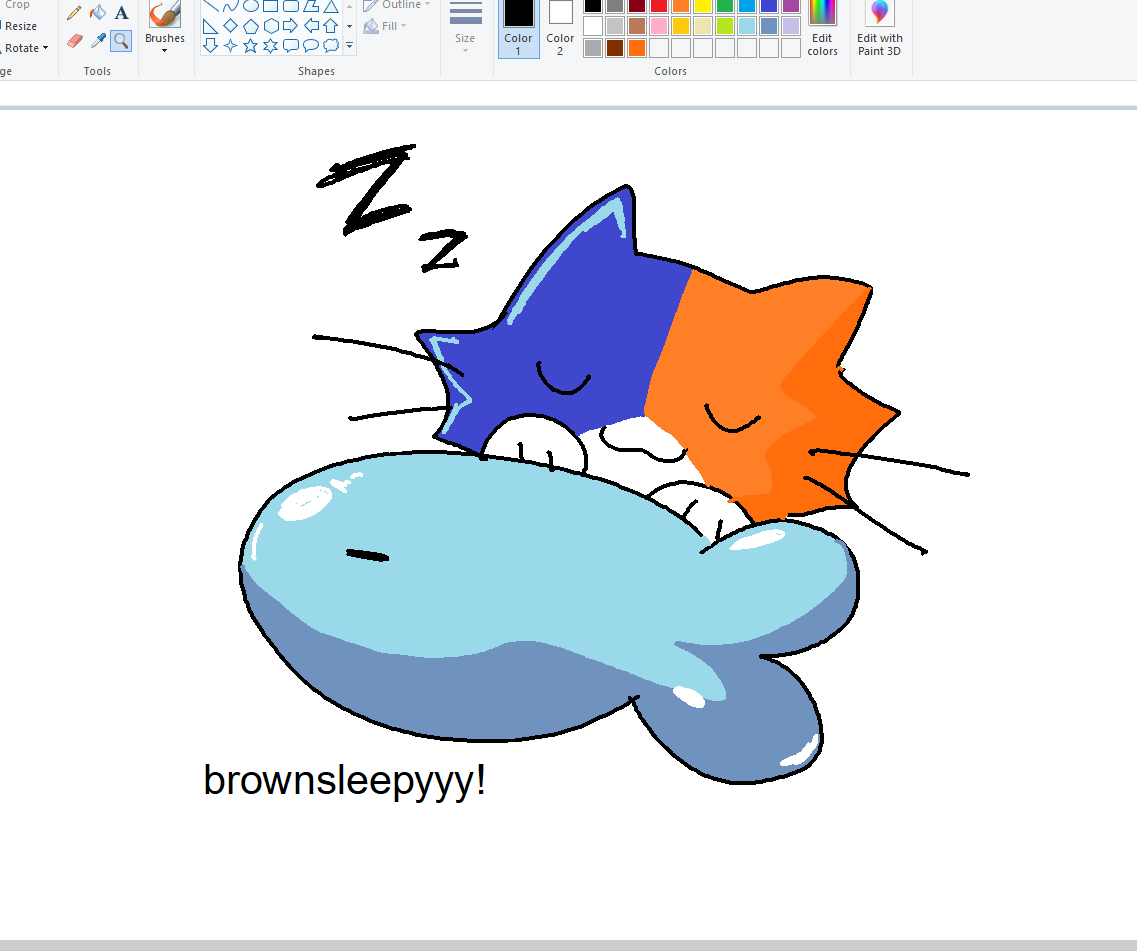
Task: Choose the right arrow shape
Action: [291, 27]
